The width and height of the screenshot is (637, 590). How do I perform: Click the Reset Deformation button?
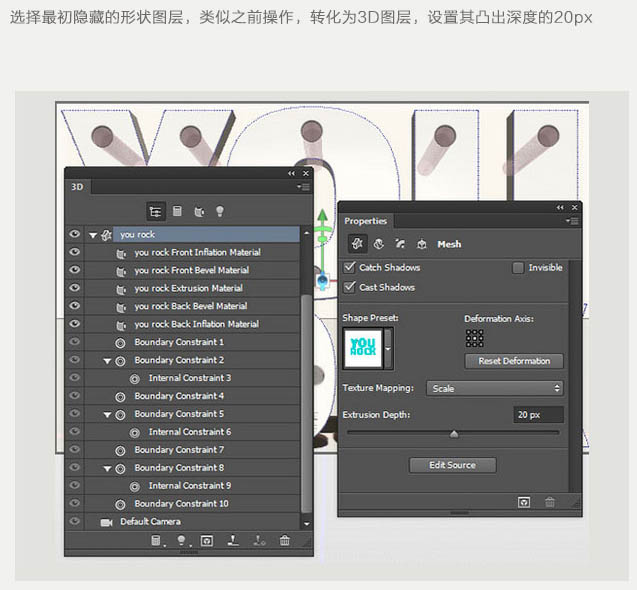click(514, 361)
